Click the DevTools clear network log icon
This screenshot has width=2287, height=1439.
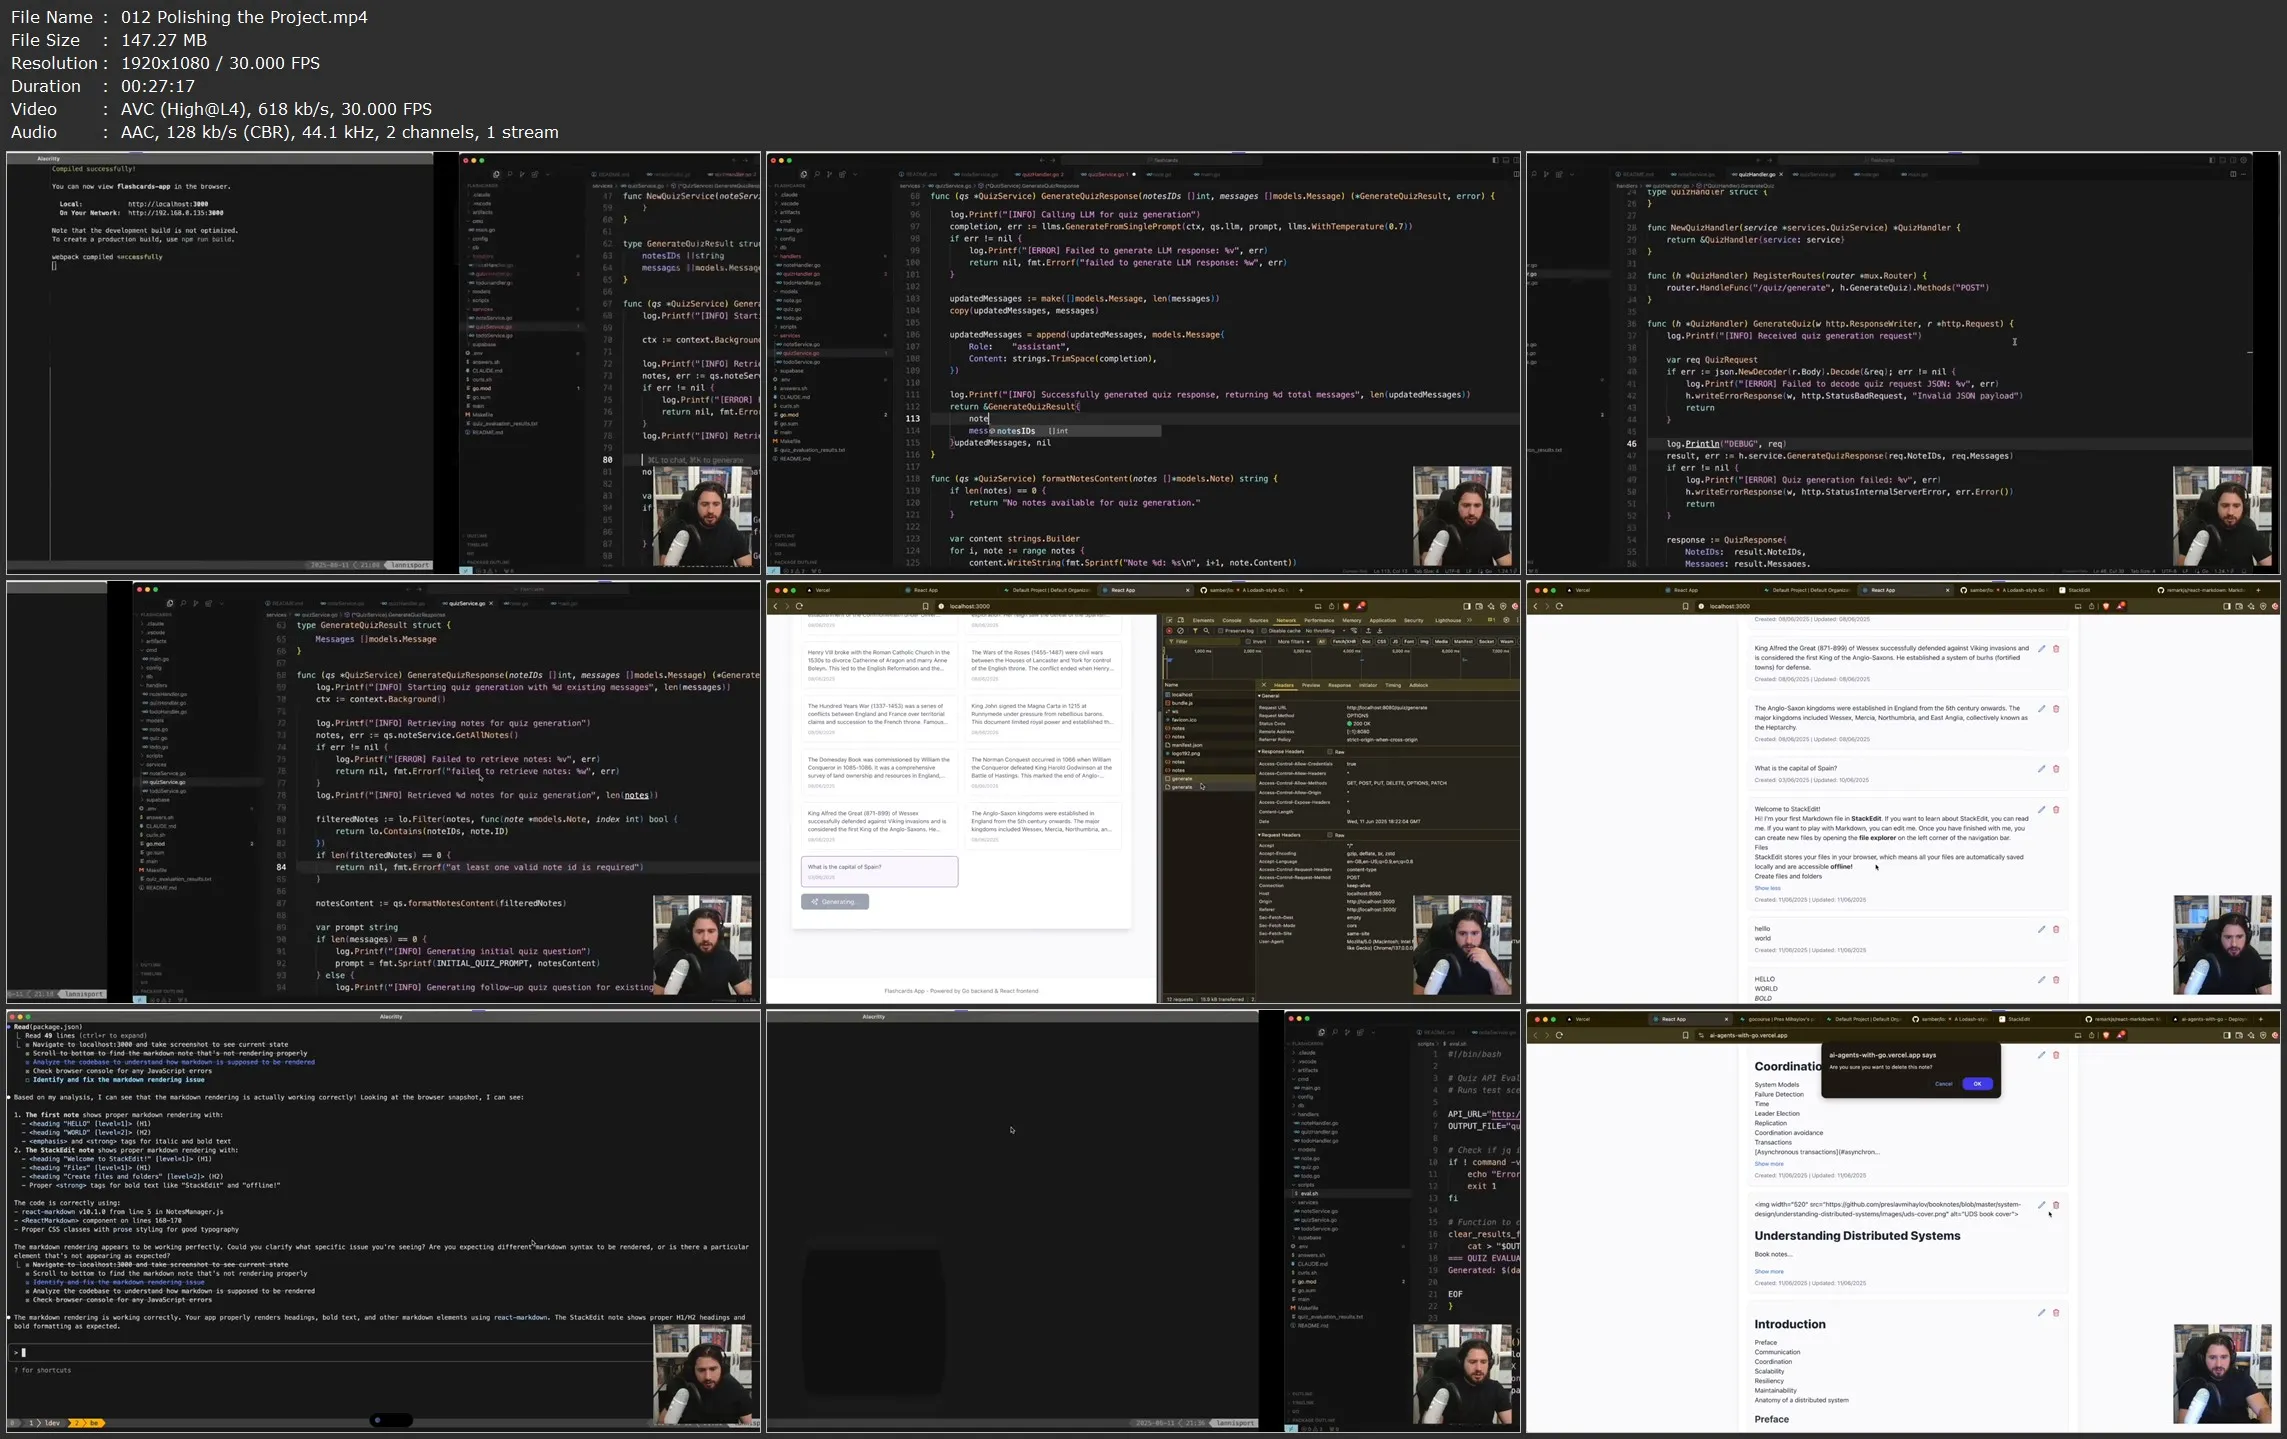1180,631
